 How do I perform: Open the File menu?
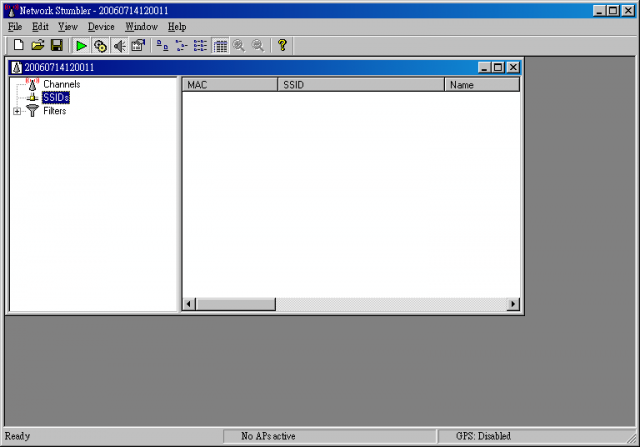tap(15, 27)
